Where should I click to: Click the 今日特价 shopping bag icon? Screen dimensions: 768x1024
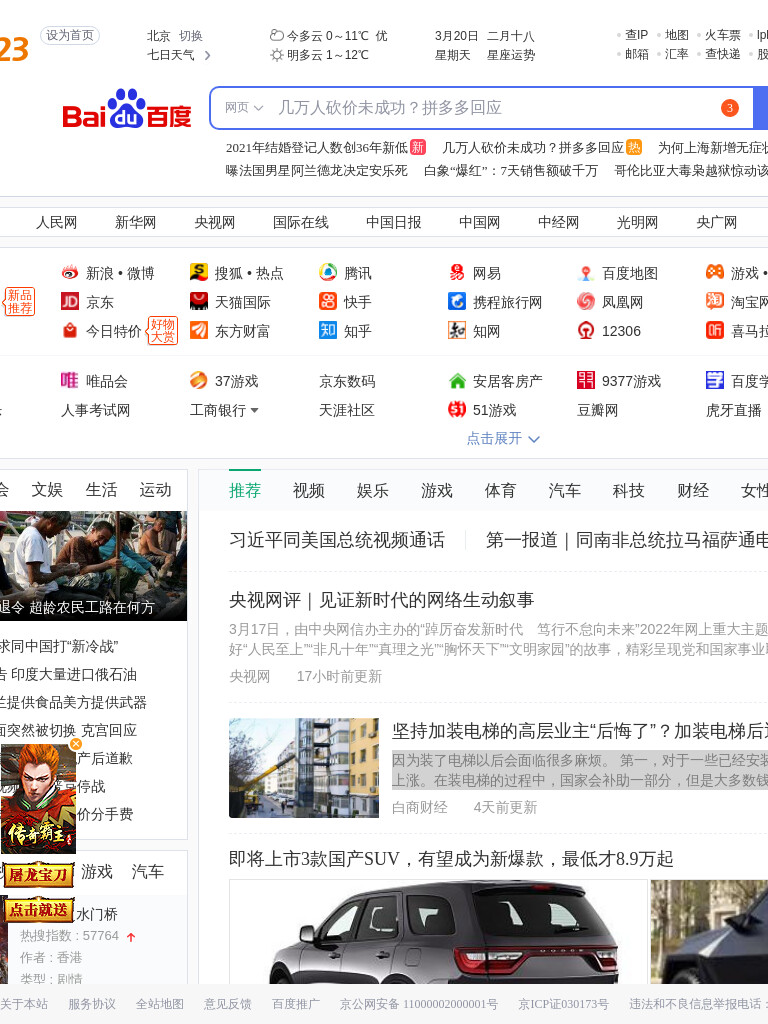tap(70, 330)
